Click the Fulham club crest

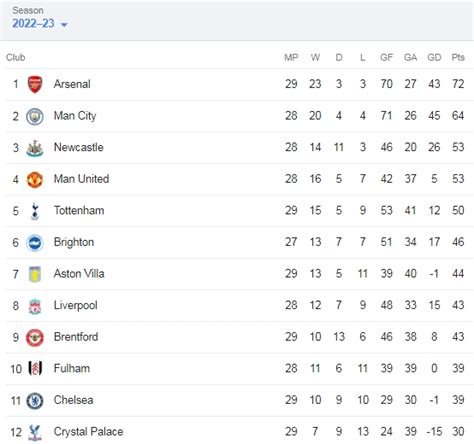tap(35, 369)
